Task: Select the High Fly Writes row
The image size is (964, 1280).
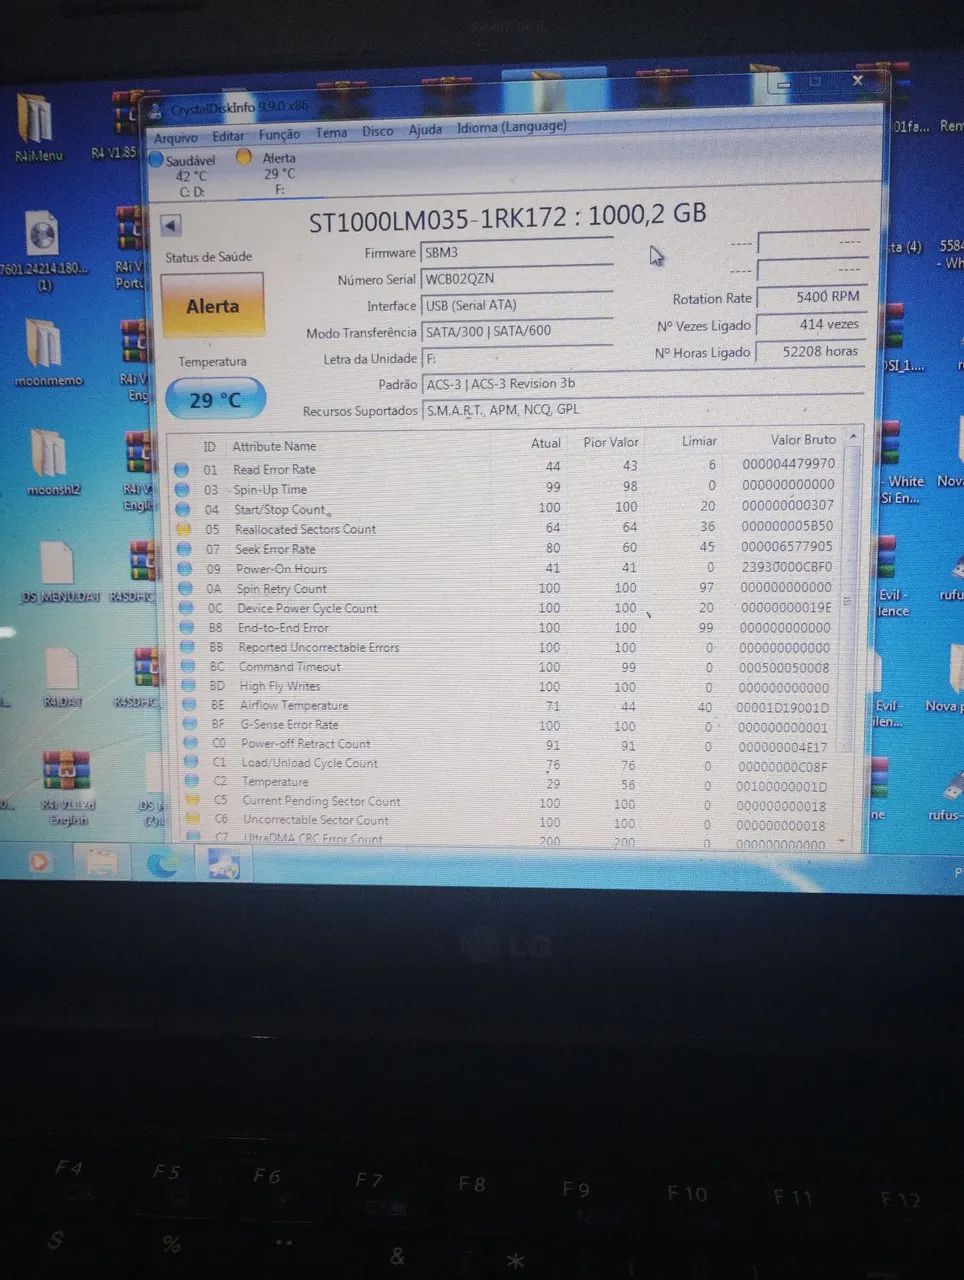Action: (508, 686)
